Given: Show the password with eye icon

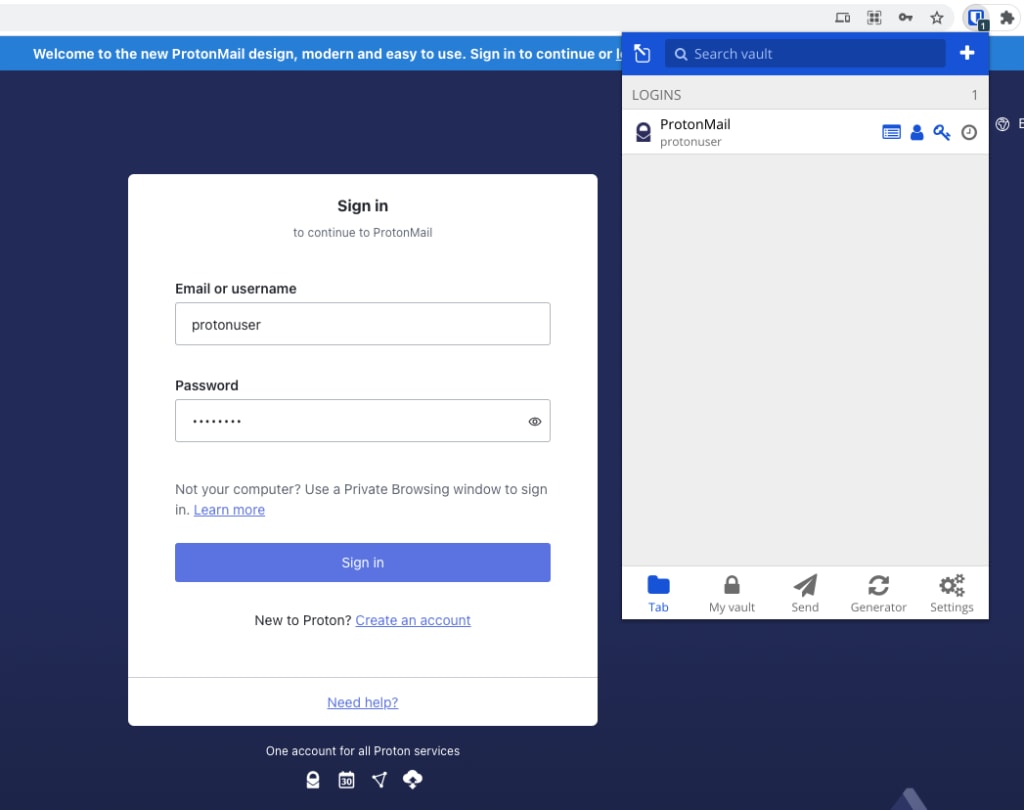Looking at the screenshot, I should point(535,421).
